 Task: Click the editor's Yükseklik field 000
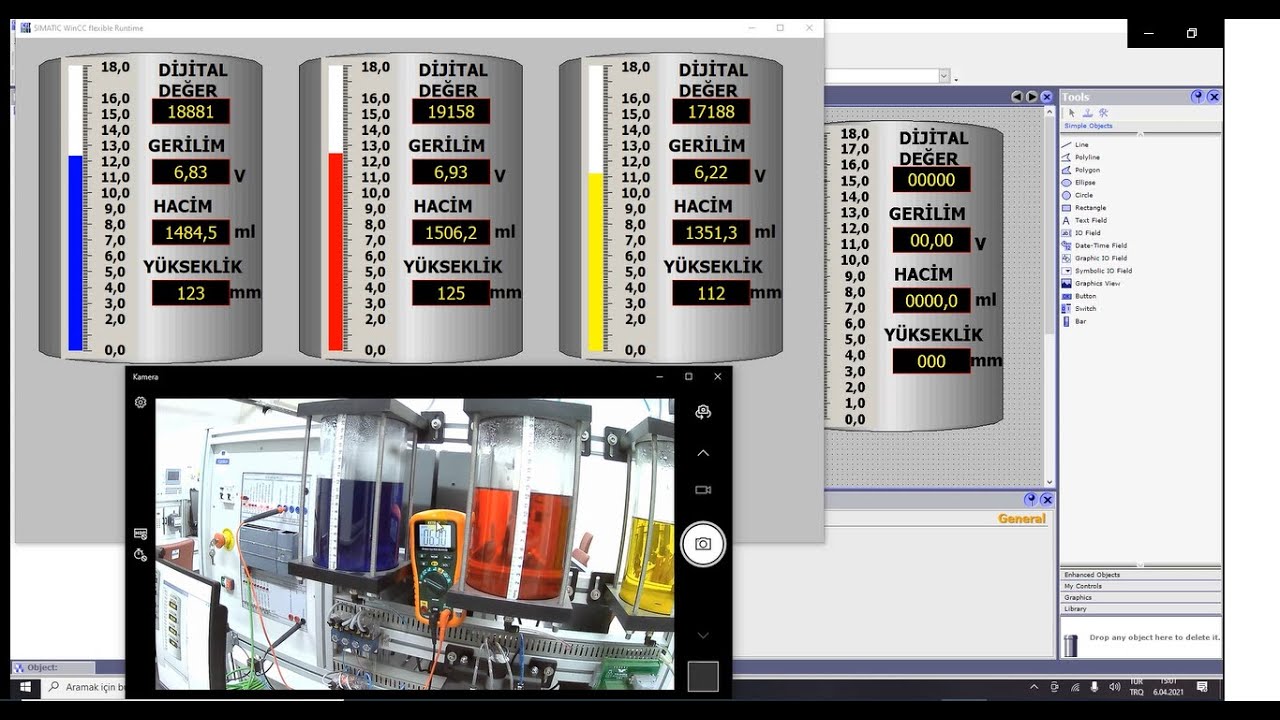point(931,361)
